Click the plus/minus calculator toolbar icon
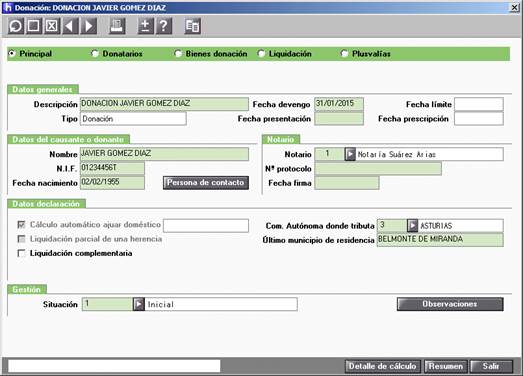This screenshot has width=523, height=376. pyautogui.click(x=145, y=26)
